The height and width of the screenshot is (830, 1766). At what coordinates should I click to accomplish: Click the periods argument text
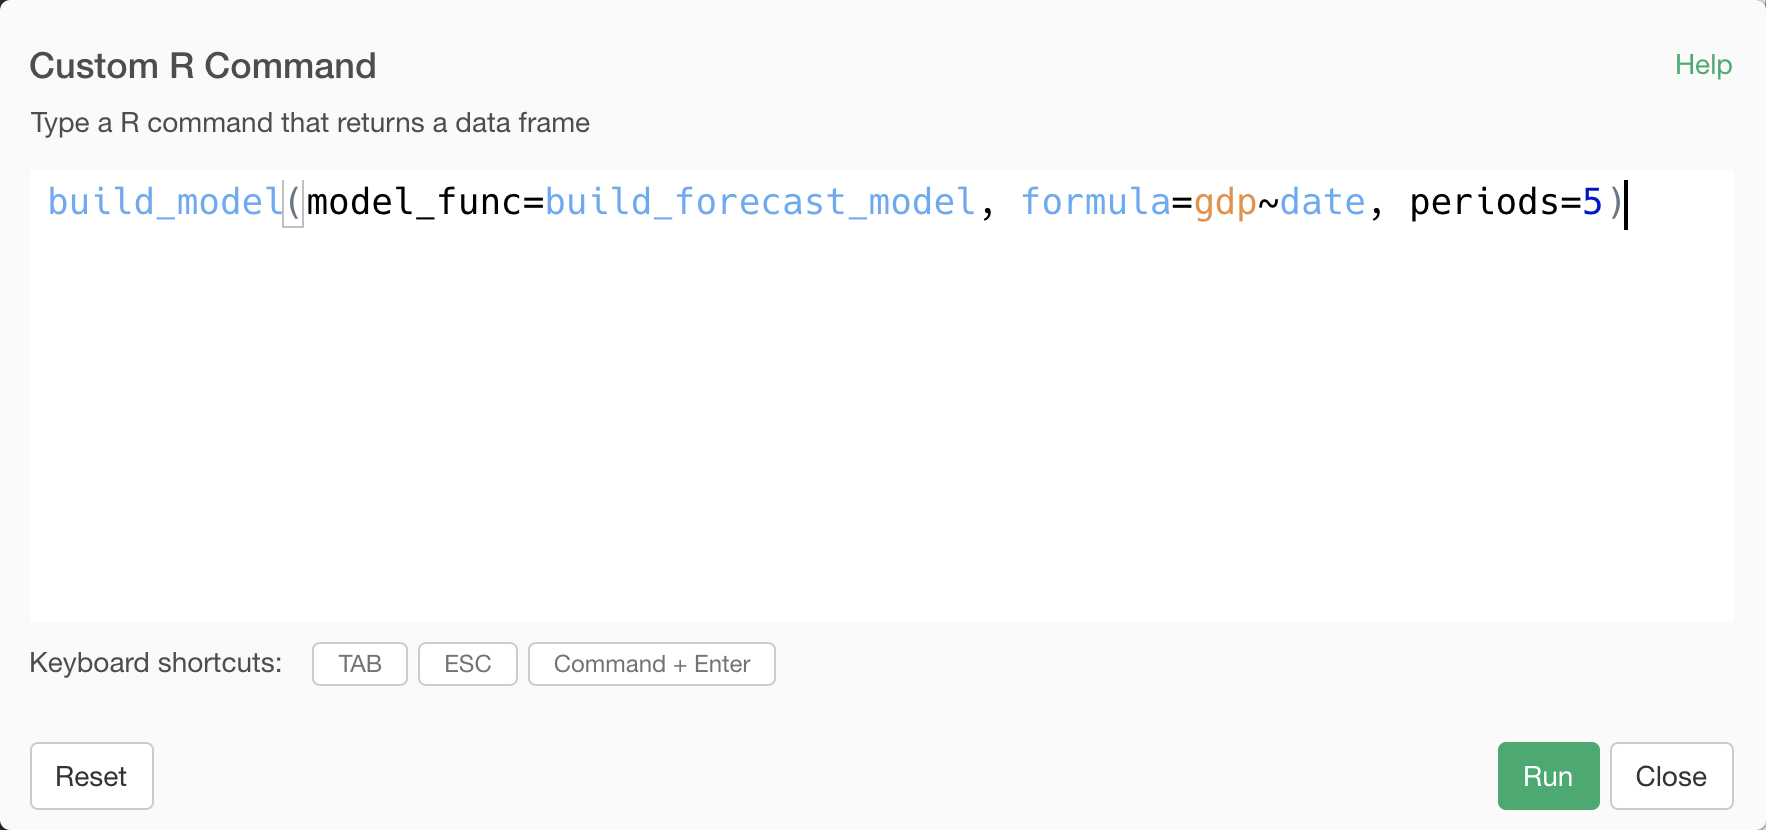click(1484, 204)
